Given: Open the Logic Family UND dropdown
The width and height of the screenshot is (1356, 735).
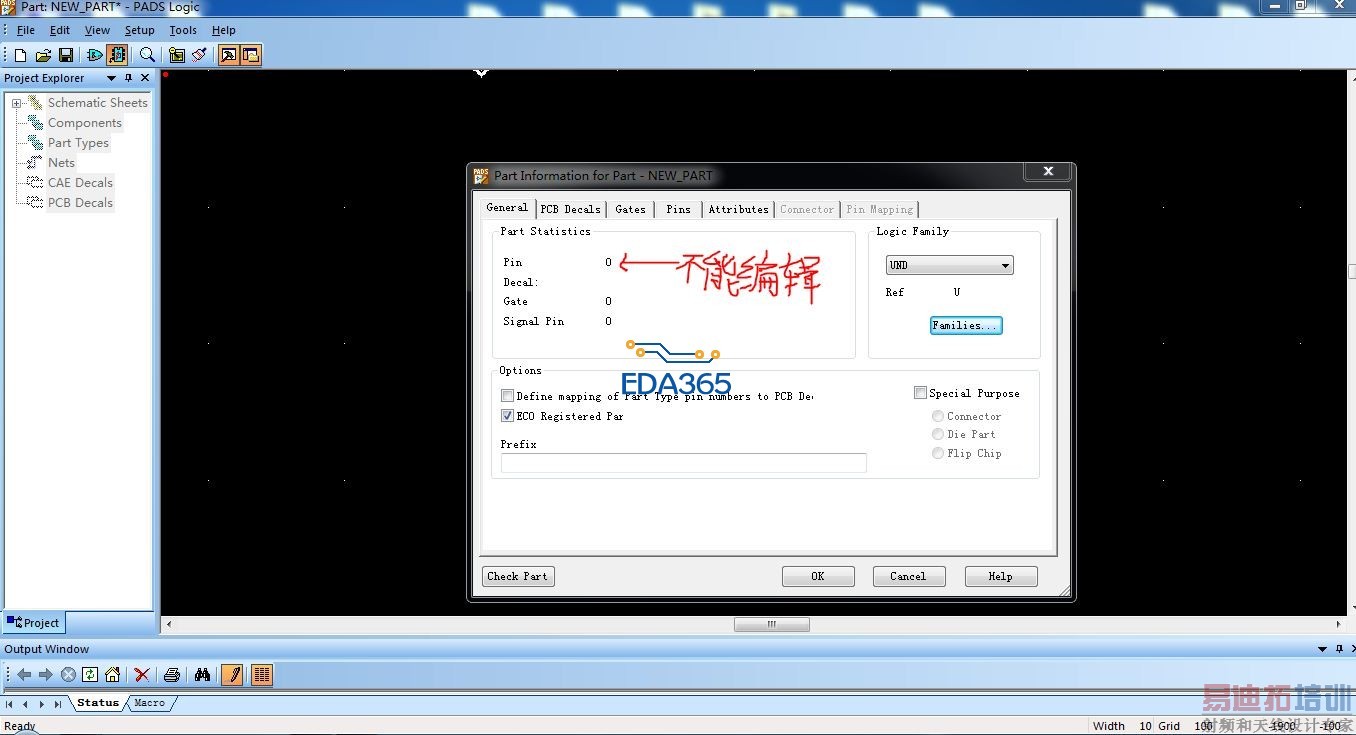Looking at the screenshot, I should [950, 265].
